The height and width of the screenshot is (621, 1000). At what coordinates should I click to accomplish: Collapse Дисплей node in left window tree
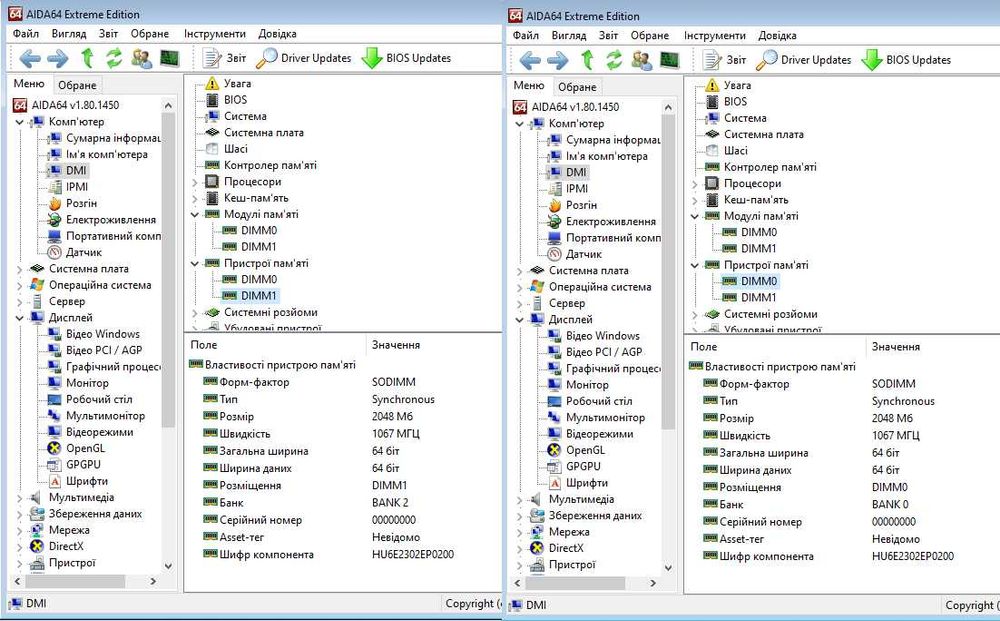19,318
